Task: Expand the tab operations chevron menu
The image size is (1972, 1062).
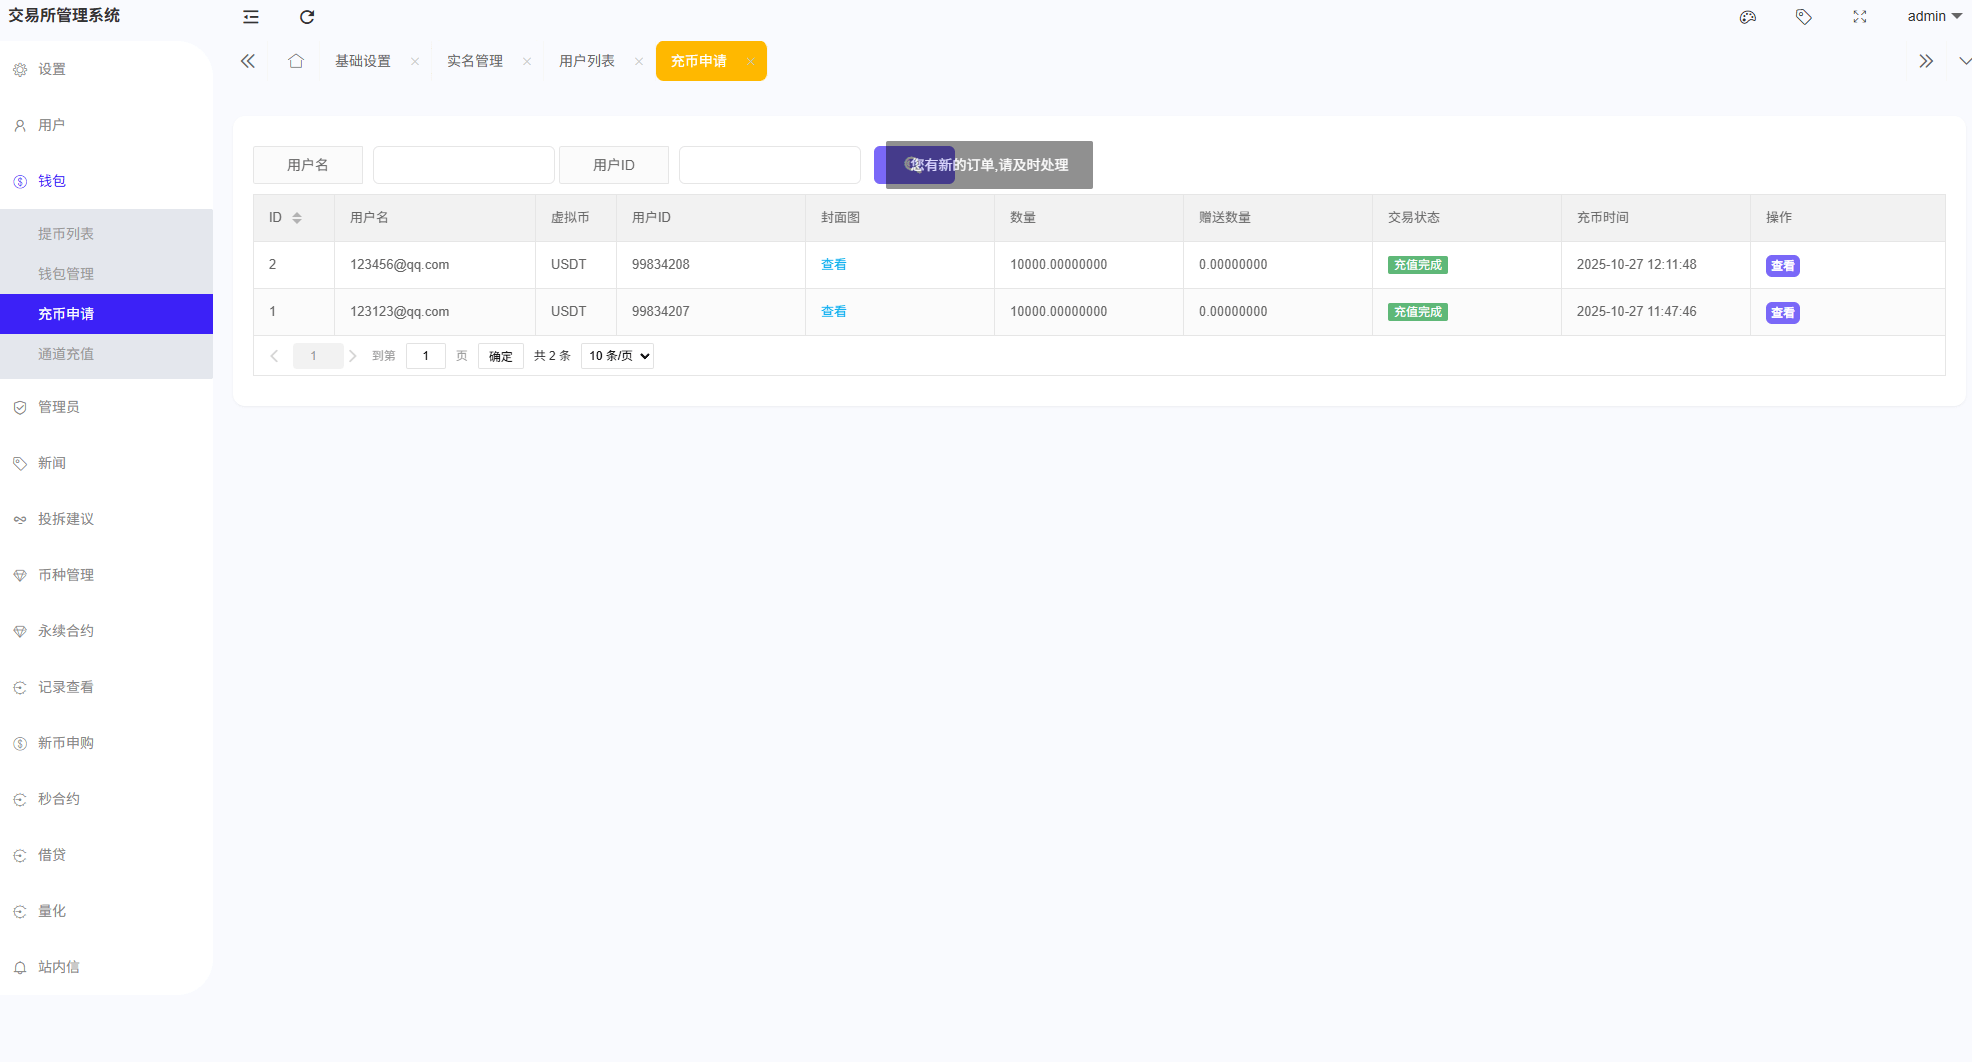Action: point(1964,61)
